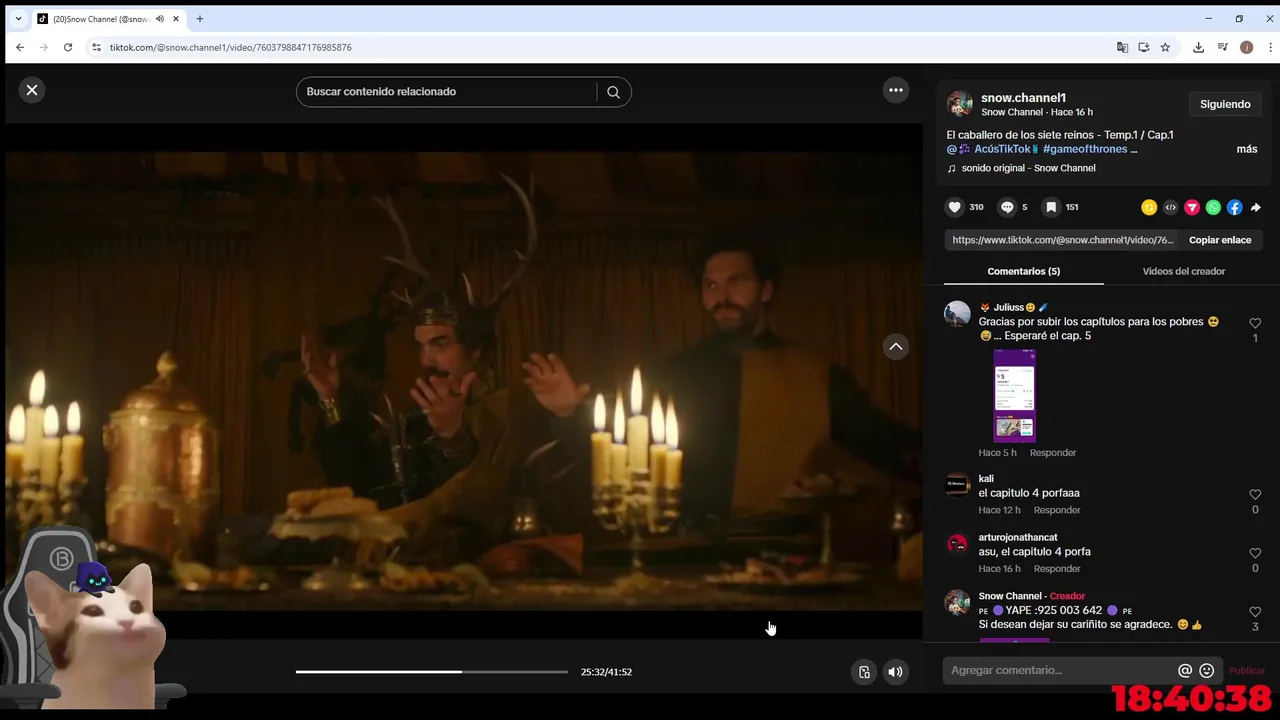Expand description with 'más'
The image size is (1280, 720).
point(1247,149)
